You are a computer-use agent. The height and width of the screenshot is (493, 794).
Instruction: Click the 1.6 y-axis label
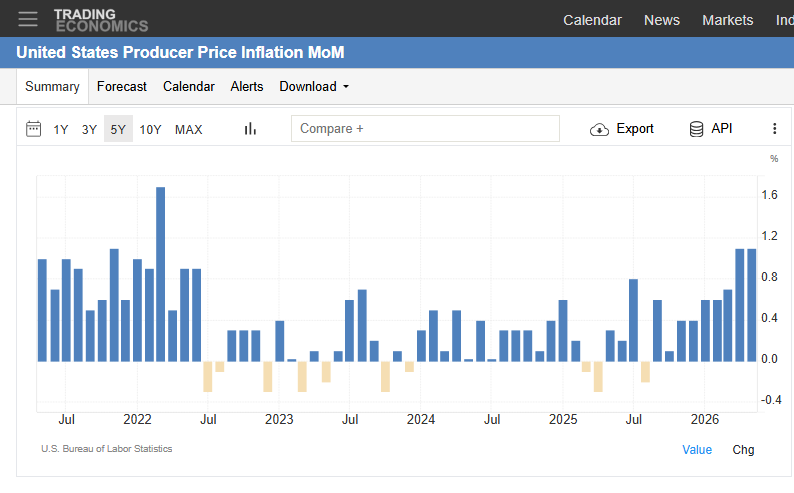769,195
